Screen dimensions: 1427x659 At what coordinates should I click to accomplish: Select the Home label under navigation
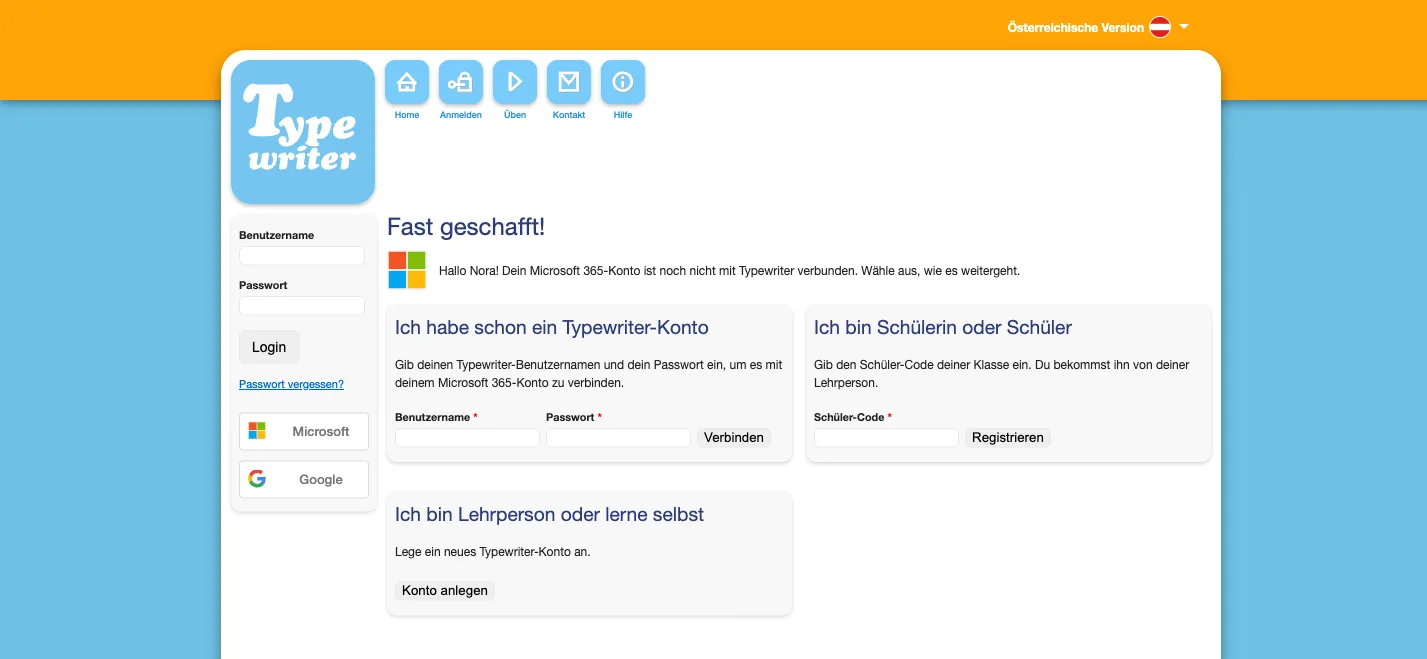[x=407, y=115]
